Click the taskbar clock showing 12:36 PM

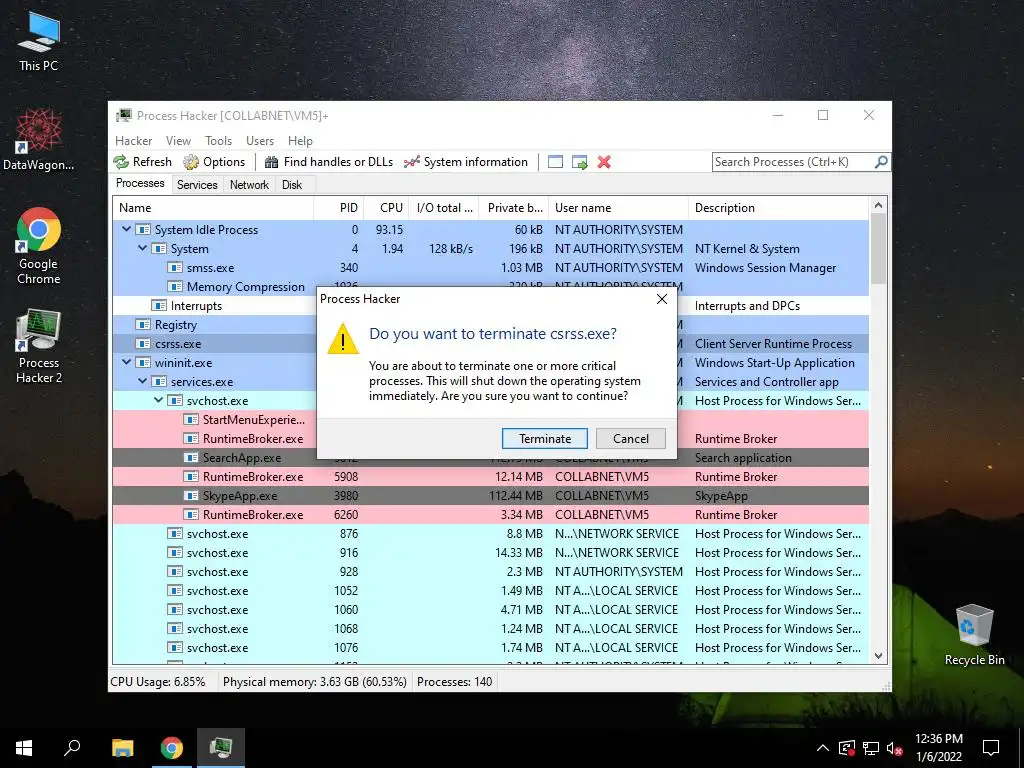pos(938,748)
